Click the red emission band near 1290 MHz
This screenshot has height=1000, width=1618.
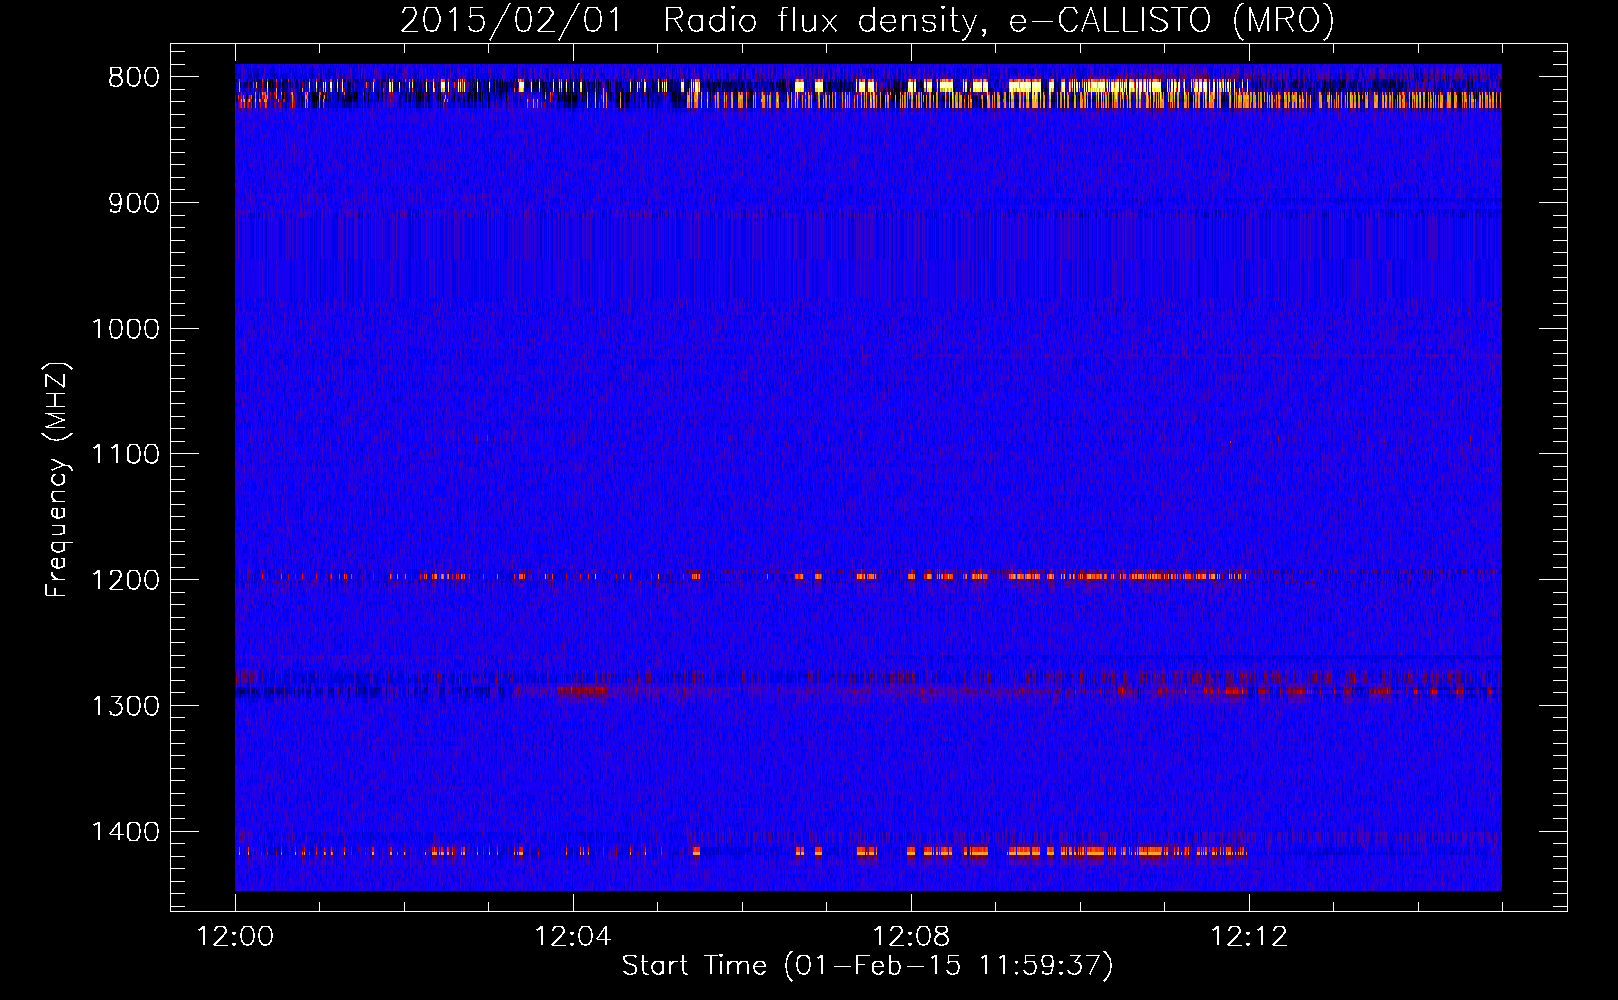point(868,690)
